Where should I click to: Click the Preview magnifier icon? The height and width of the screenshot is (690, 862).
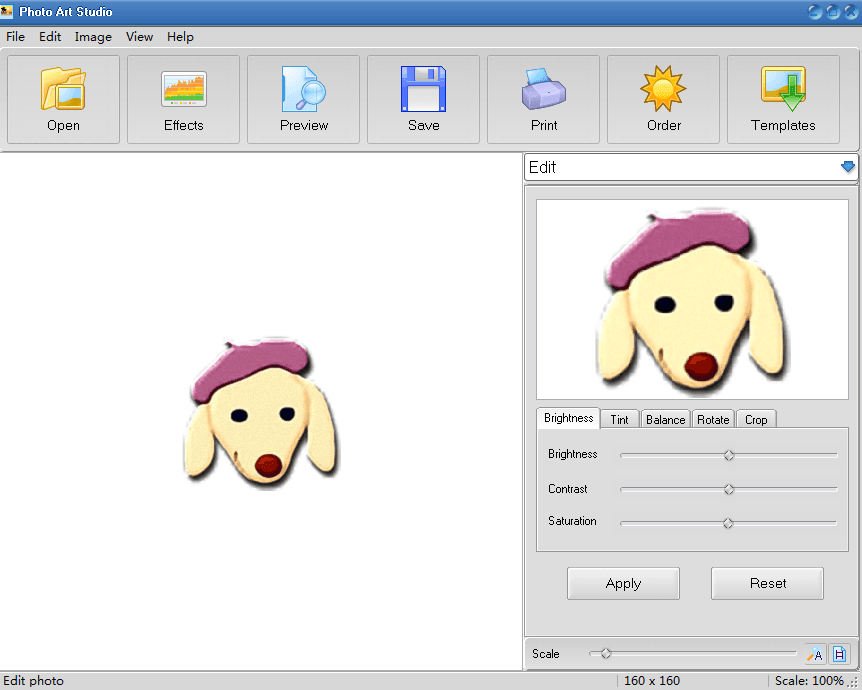coord(304,88)
